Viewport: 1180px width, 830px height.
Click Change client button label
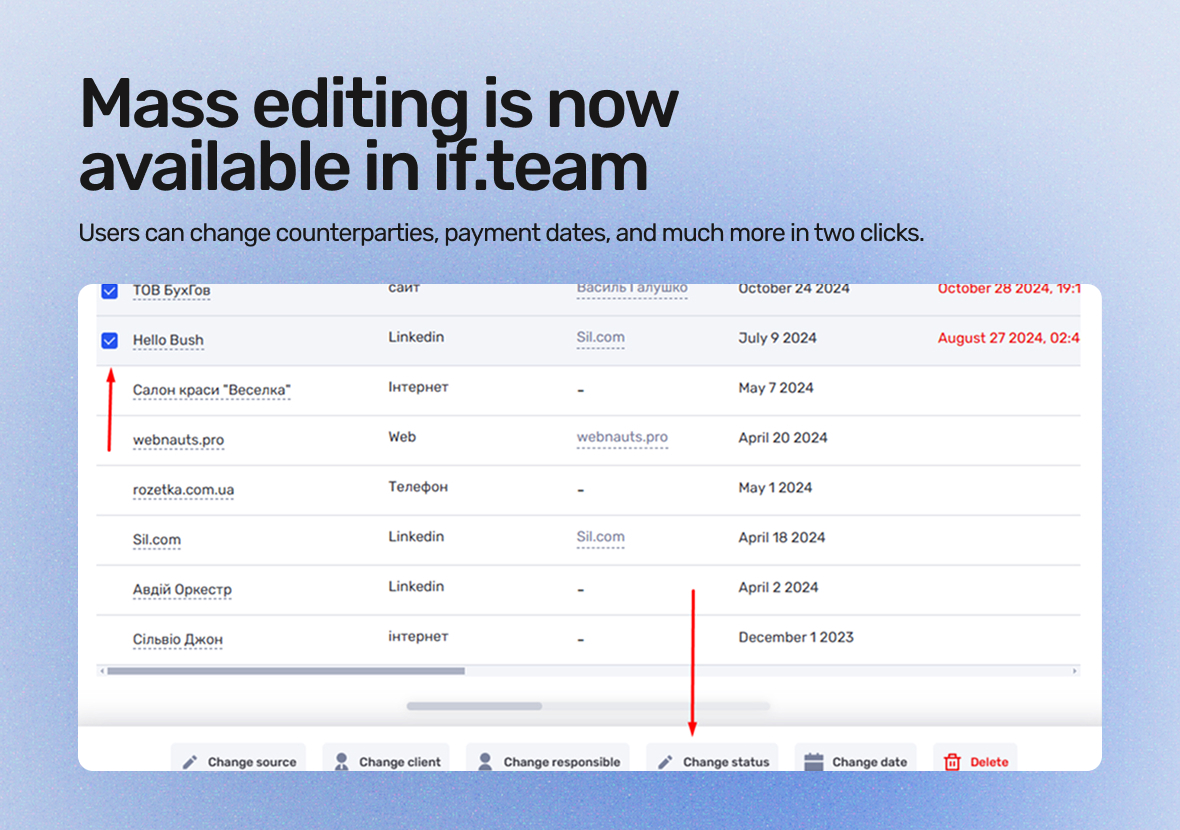pos(400,762)
